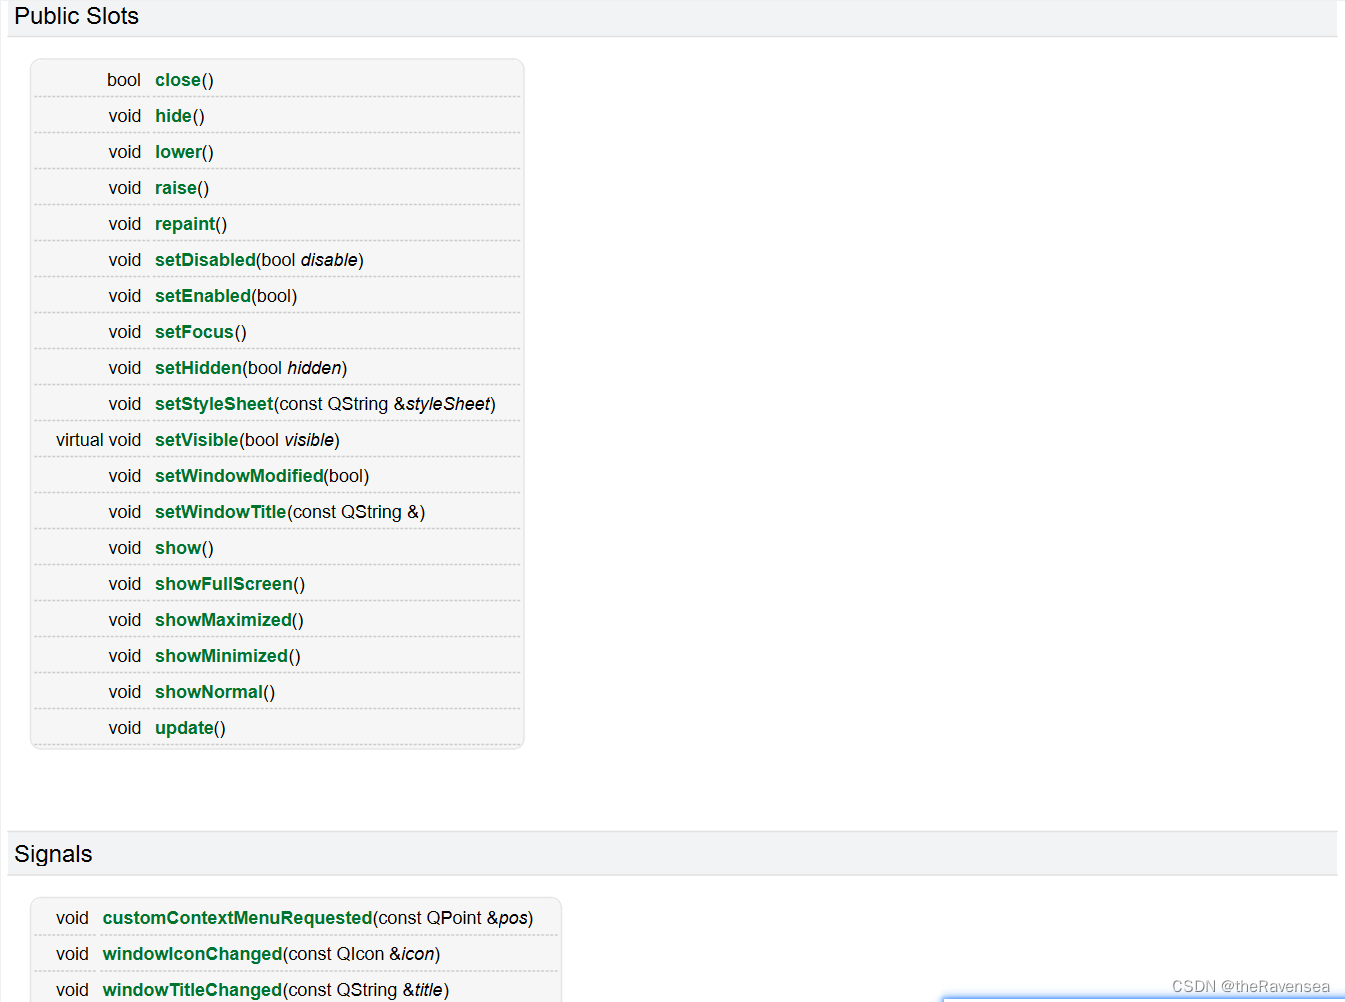Click the 'icon' parameter in windowIconChanged

tap(418, 954)
